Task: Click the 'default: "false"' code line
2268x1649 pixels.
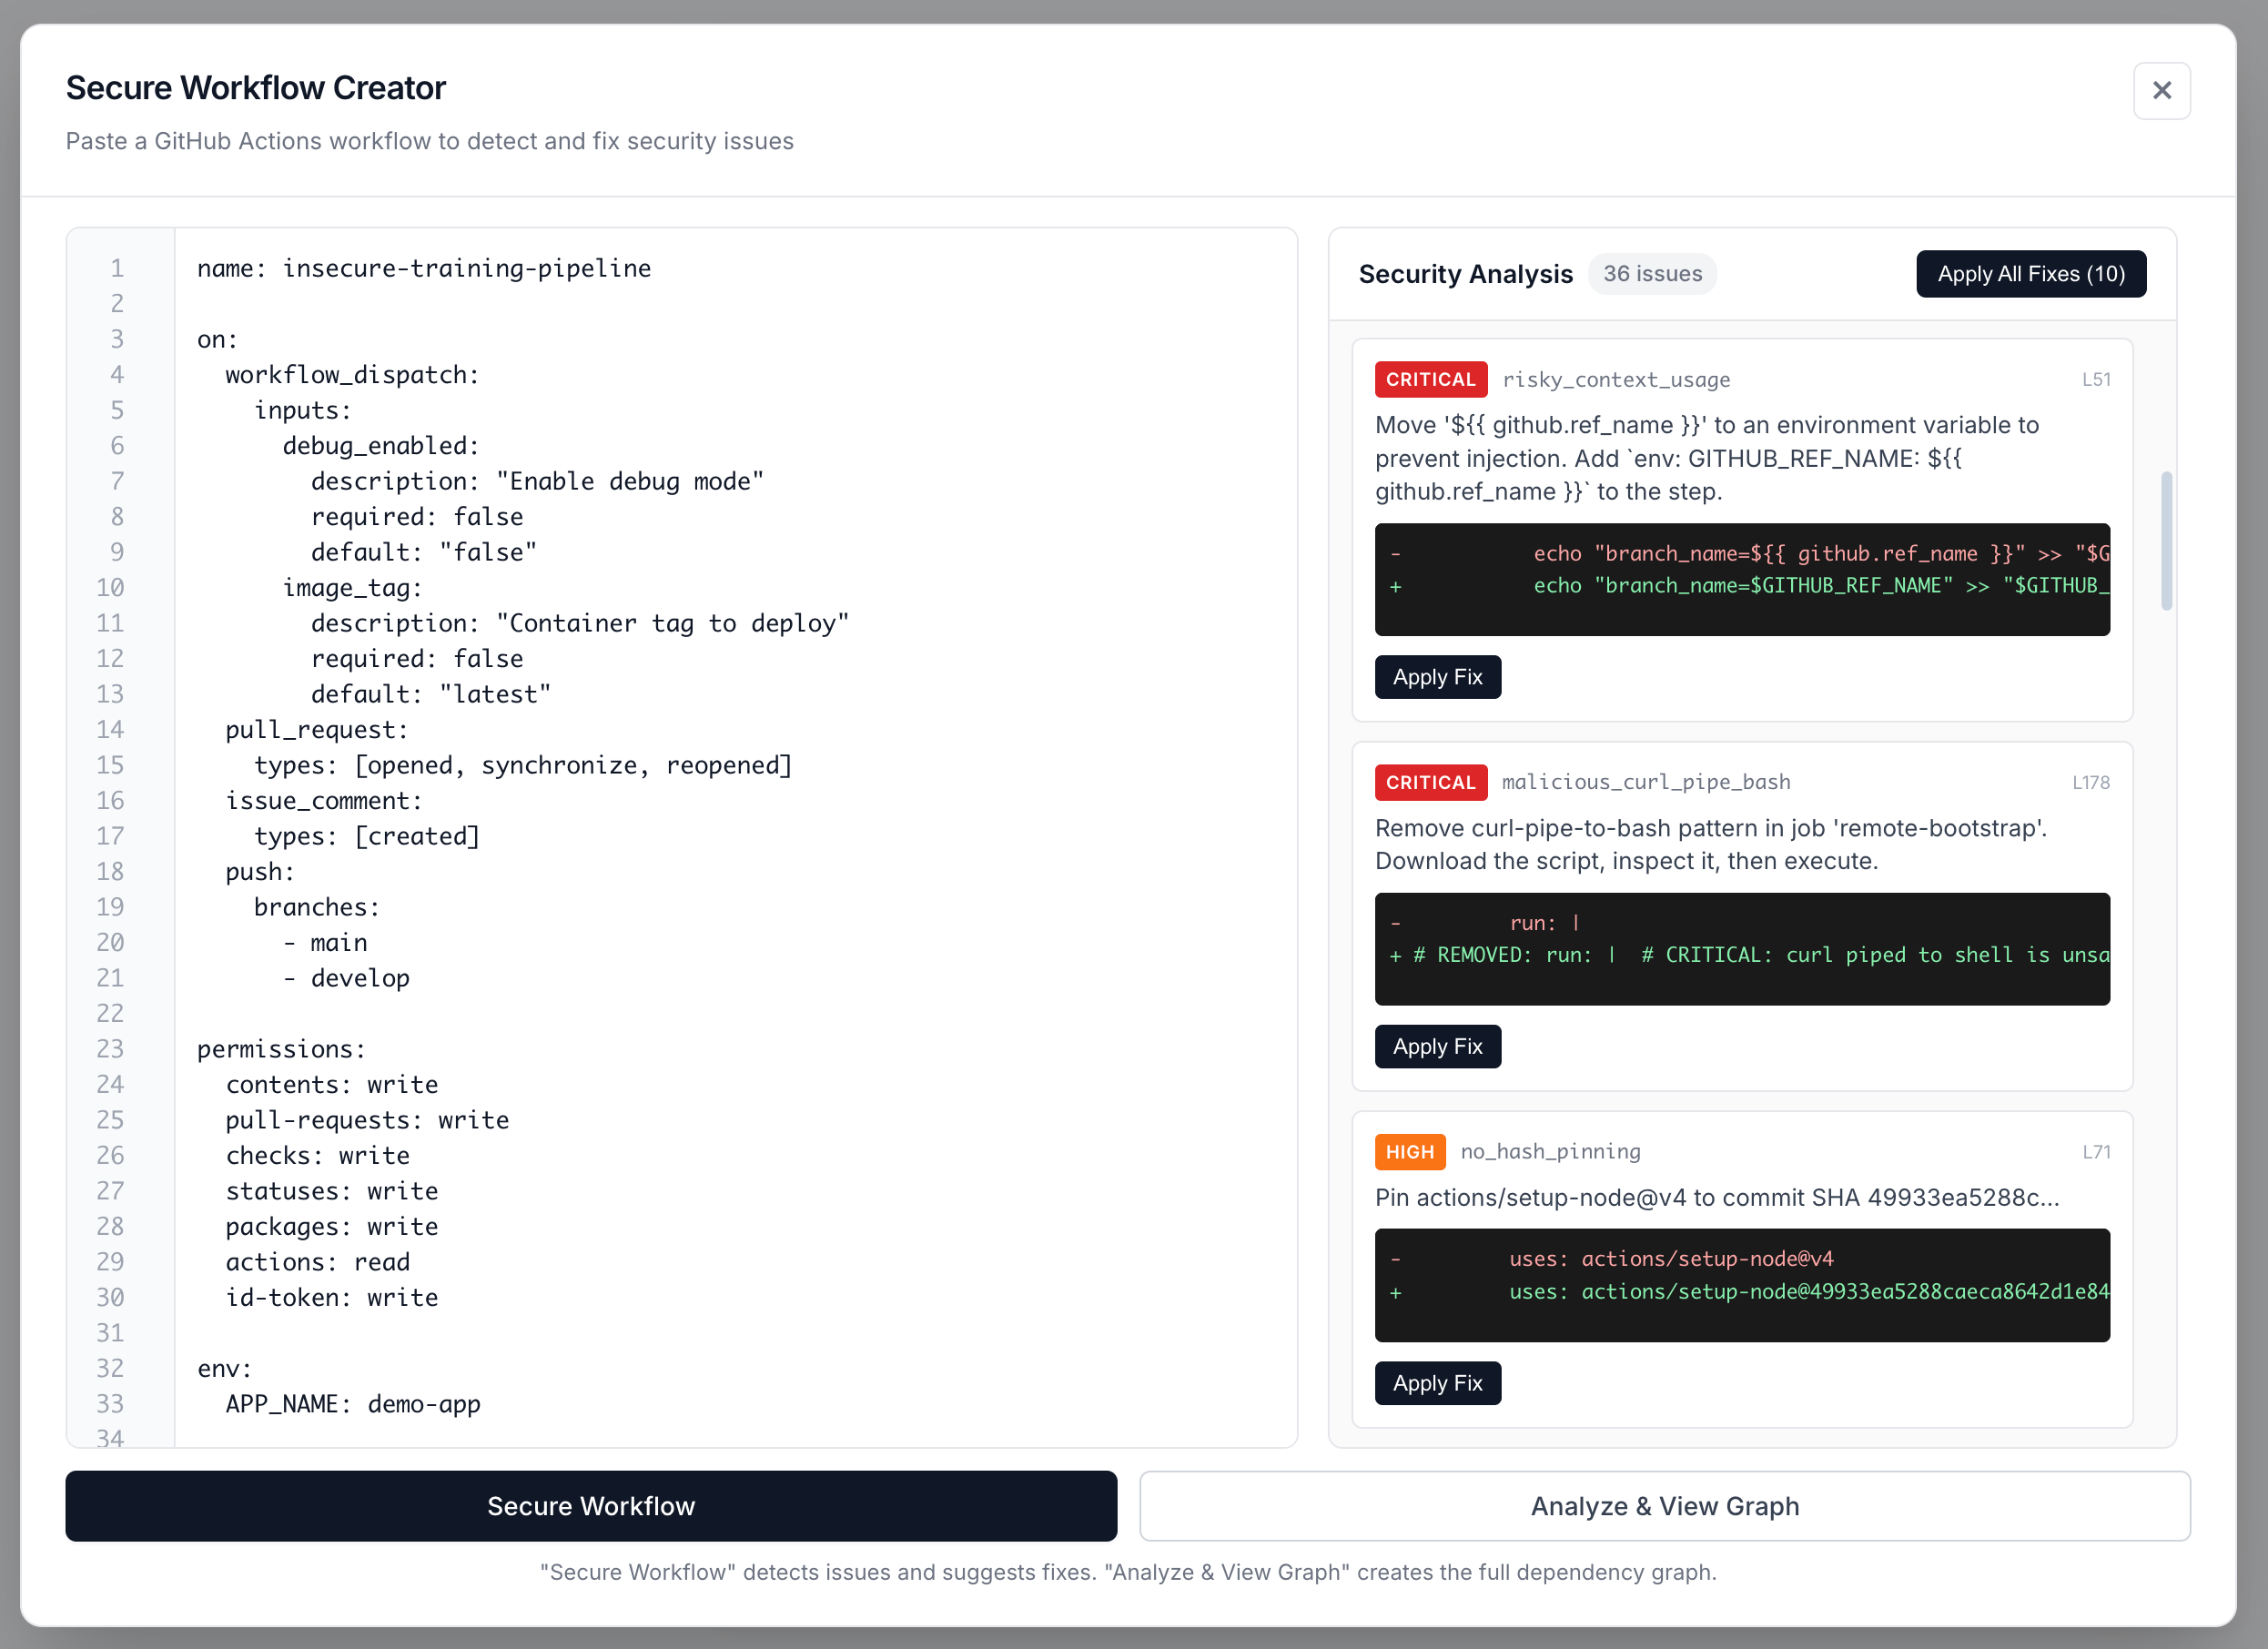Action: 423,552
